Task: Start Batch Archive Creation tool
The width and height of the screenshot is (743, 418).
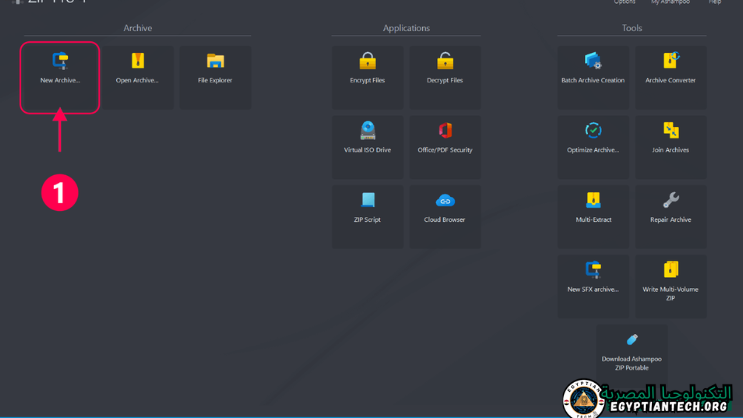Action: pos(593,78)
